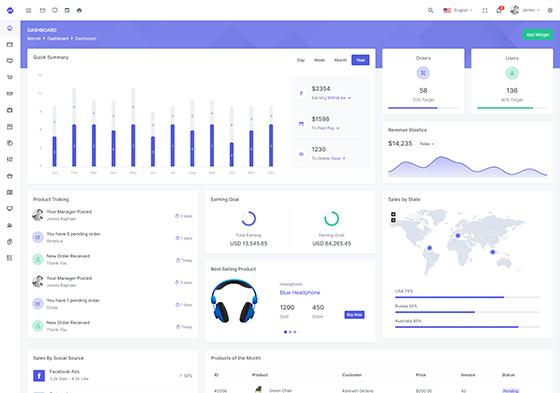Click the Earning Goal green progress ring
This screenshot has height=393, width=560.
click(x=331, y=219)
